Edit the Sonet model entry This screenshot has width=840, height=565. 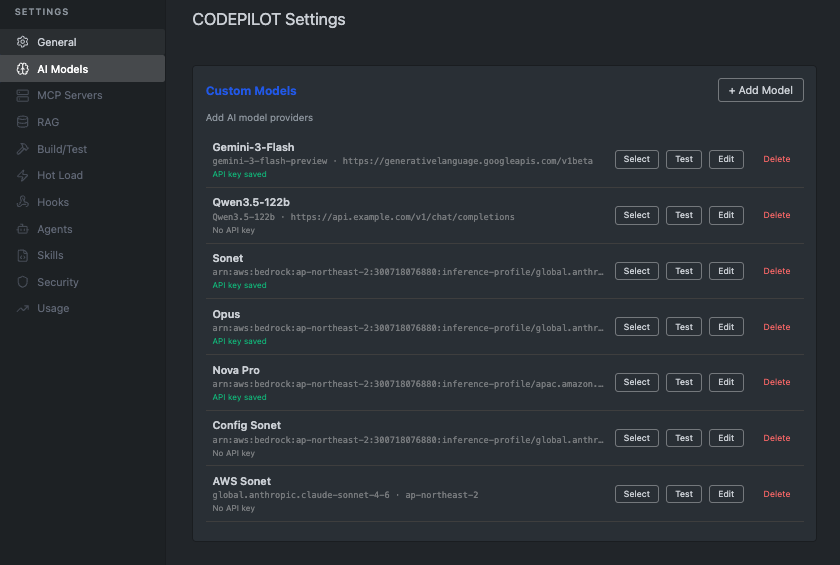[x=726, y=271]
